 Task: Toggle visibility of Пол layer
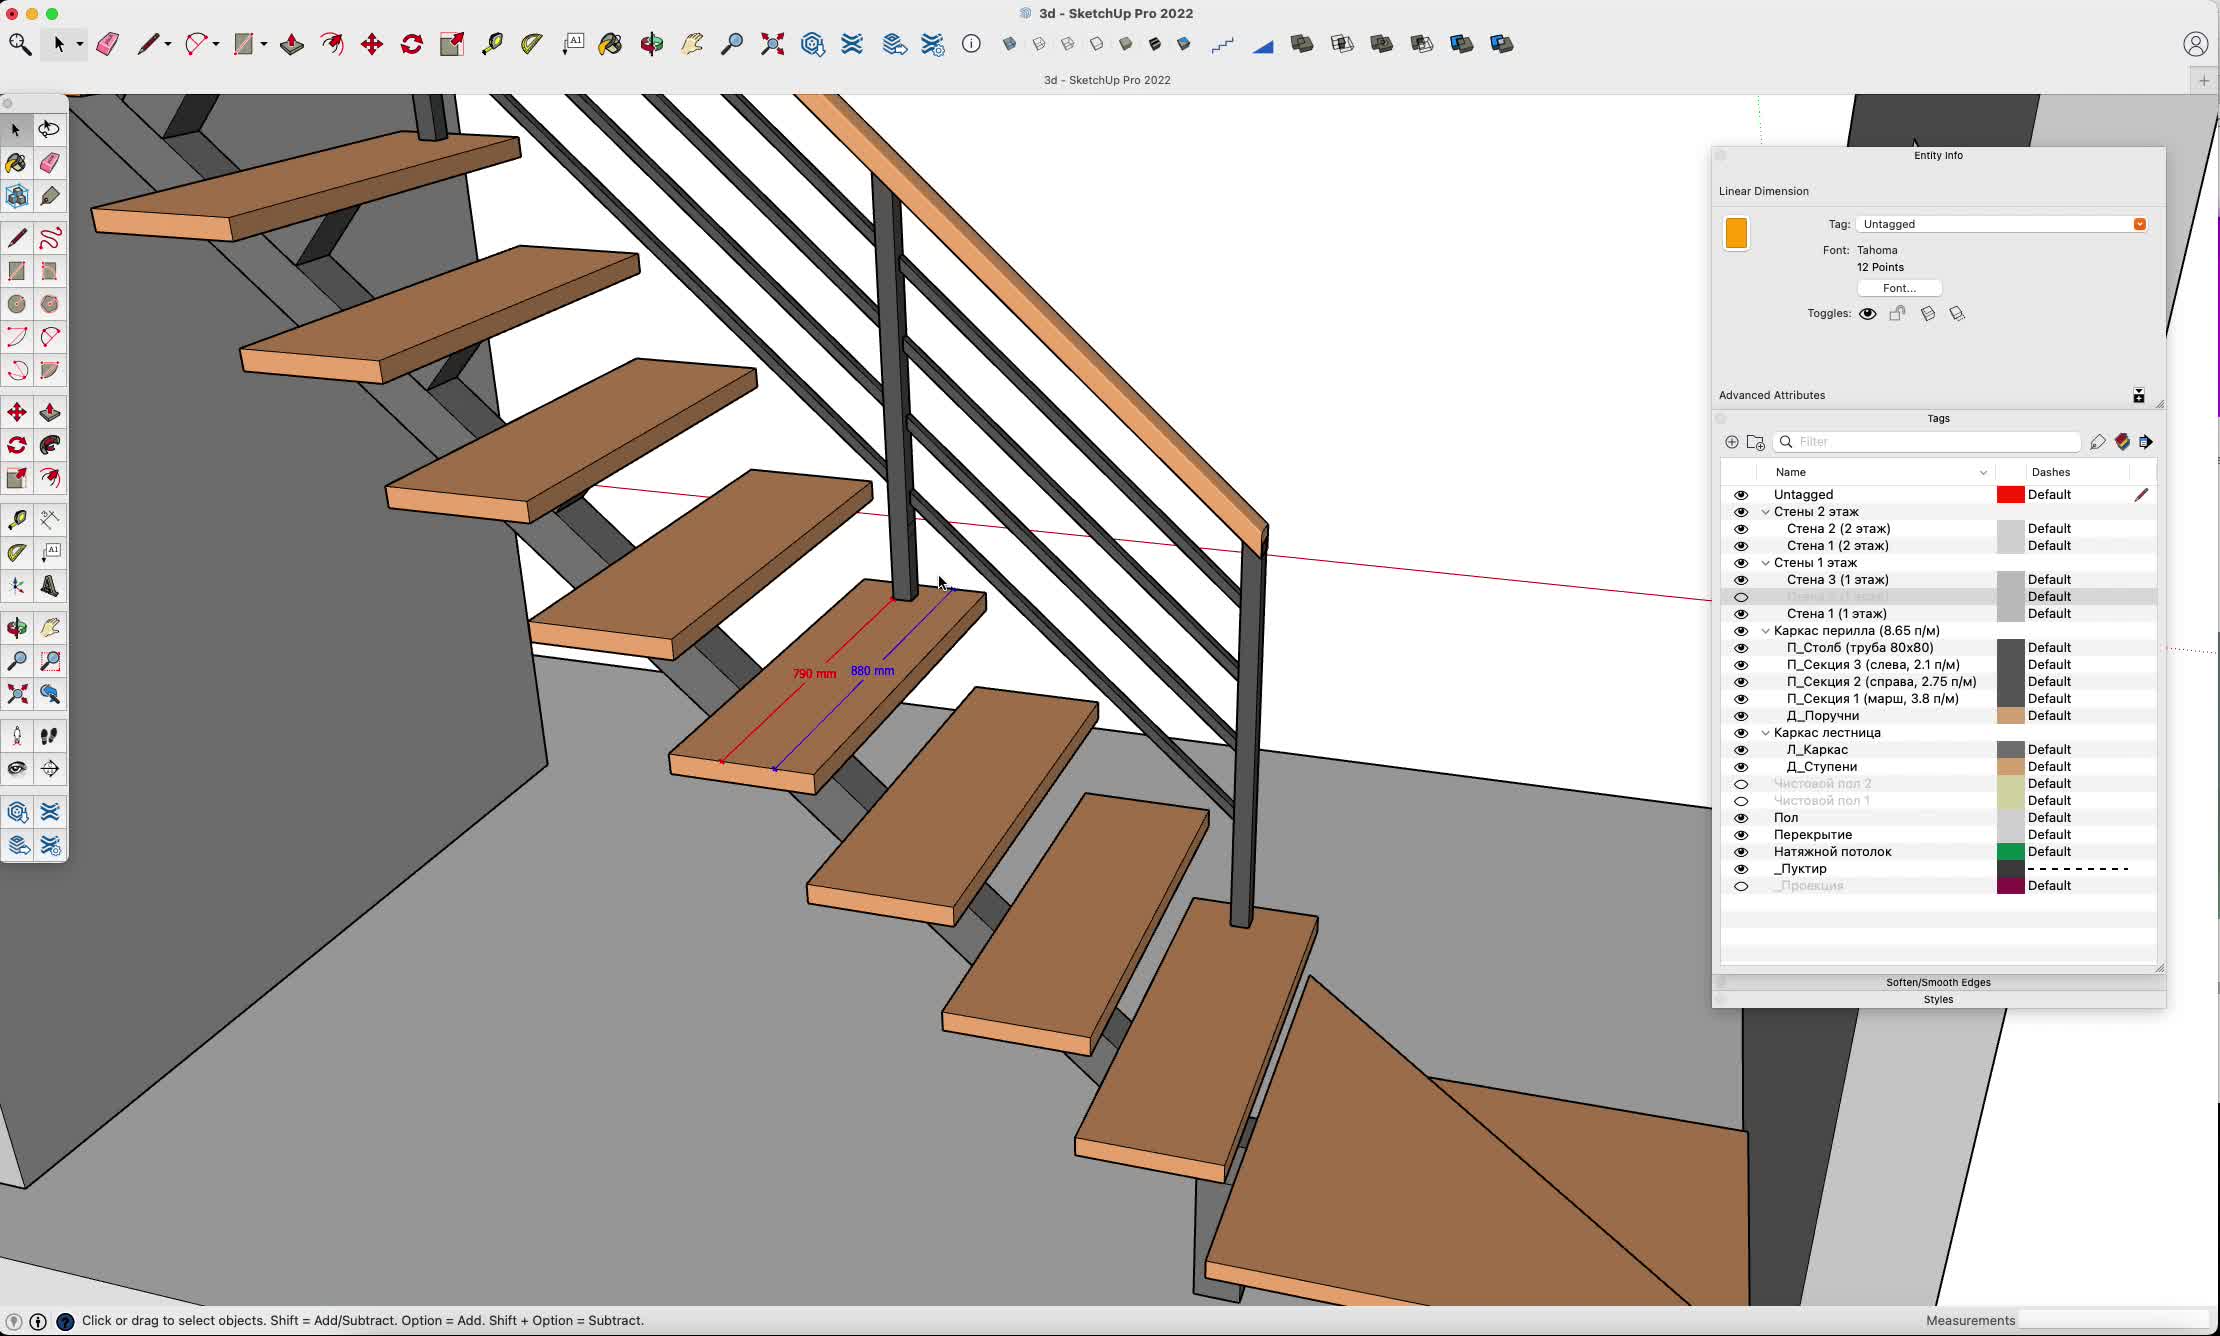click(1740, 818)
